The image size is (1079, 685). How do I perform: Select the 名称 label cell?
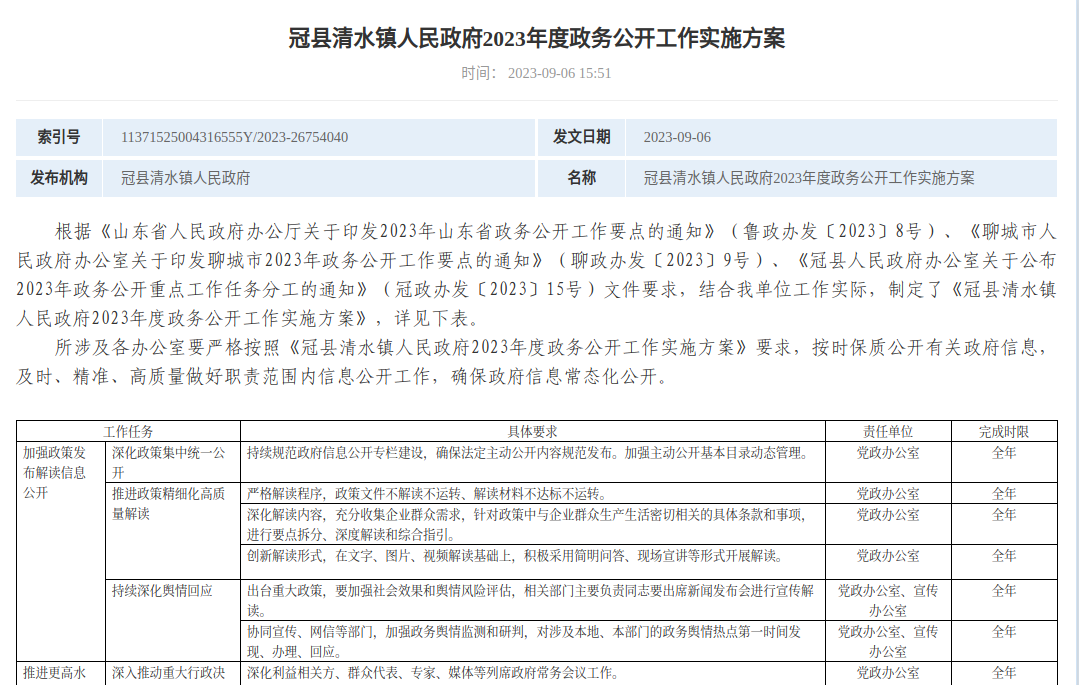click(582, 178)
